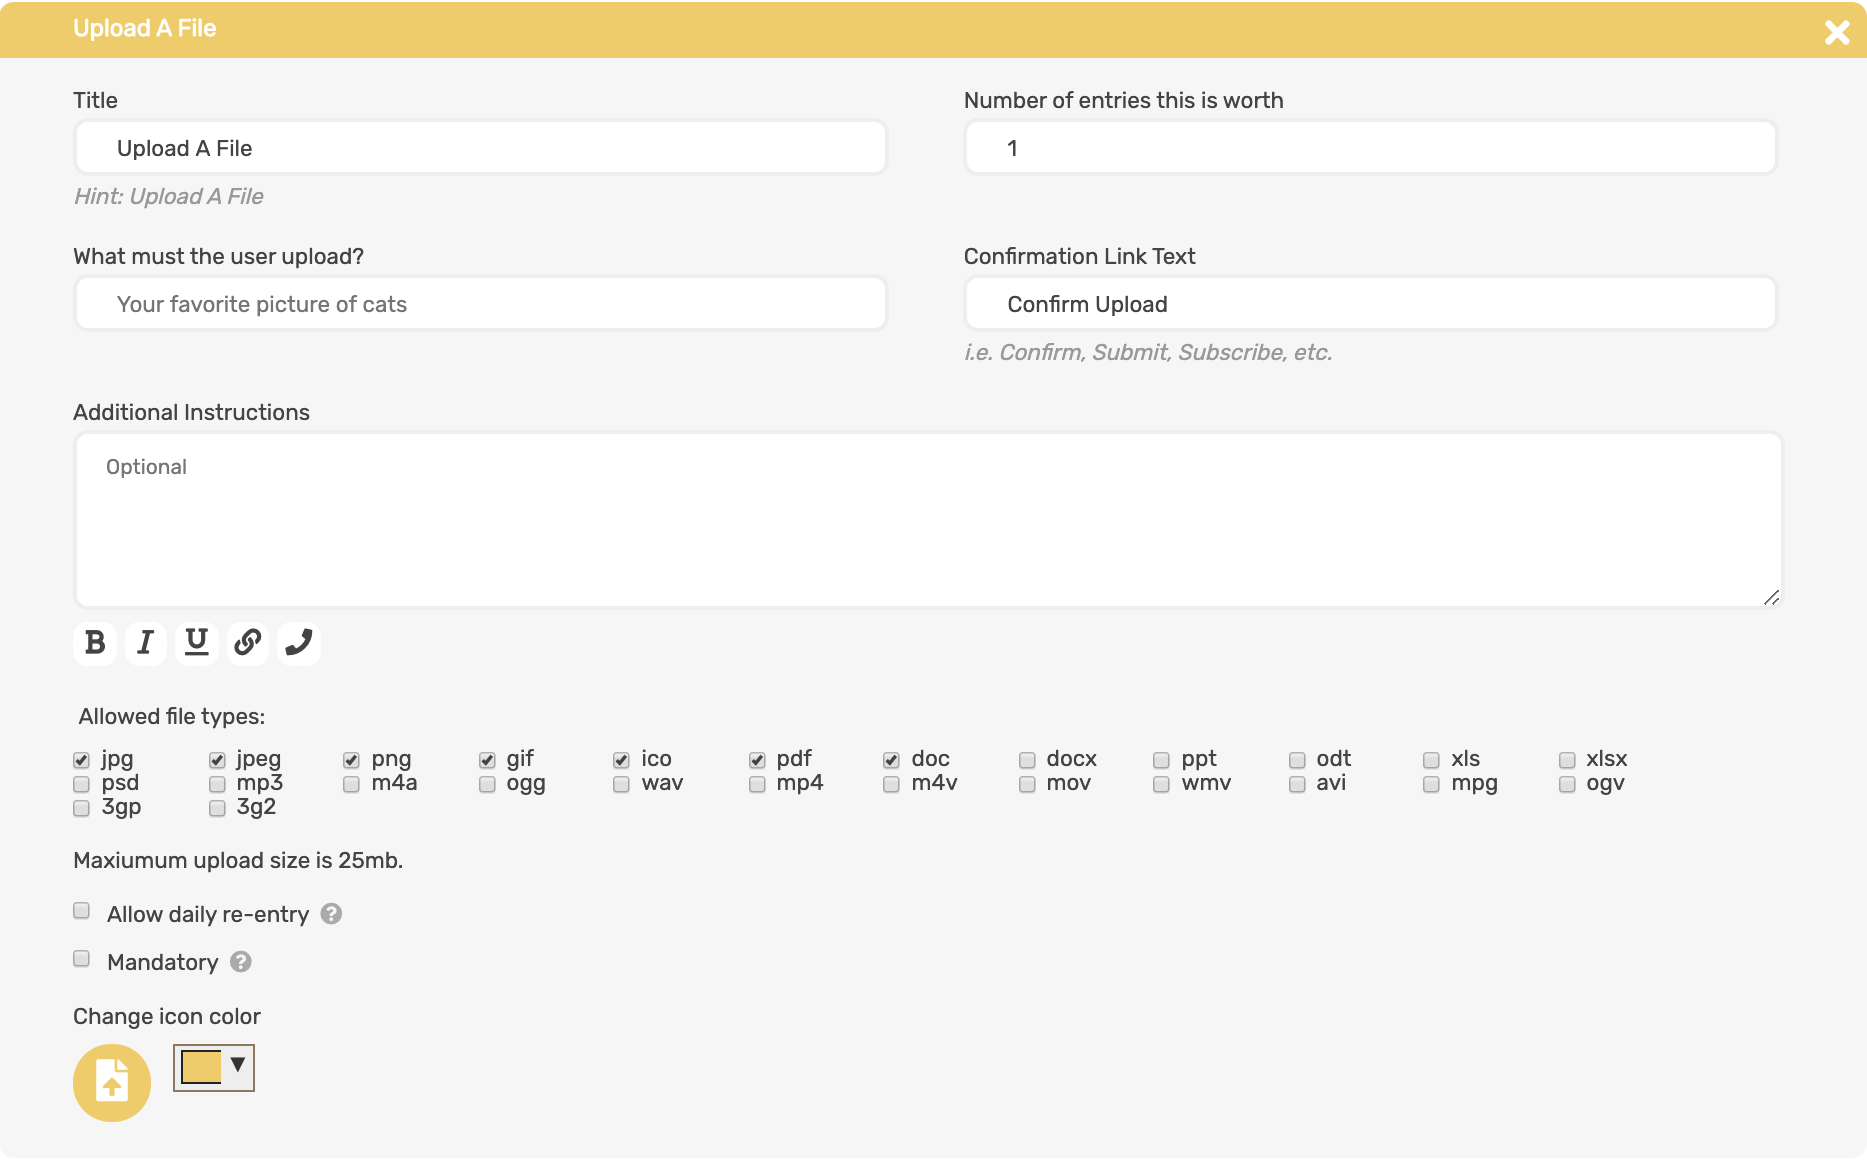This screenshot has width=1867, height=1162.
Task: Click the underline formatting icon
Action: (x=196, y=643)
